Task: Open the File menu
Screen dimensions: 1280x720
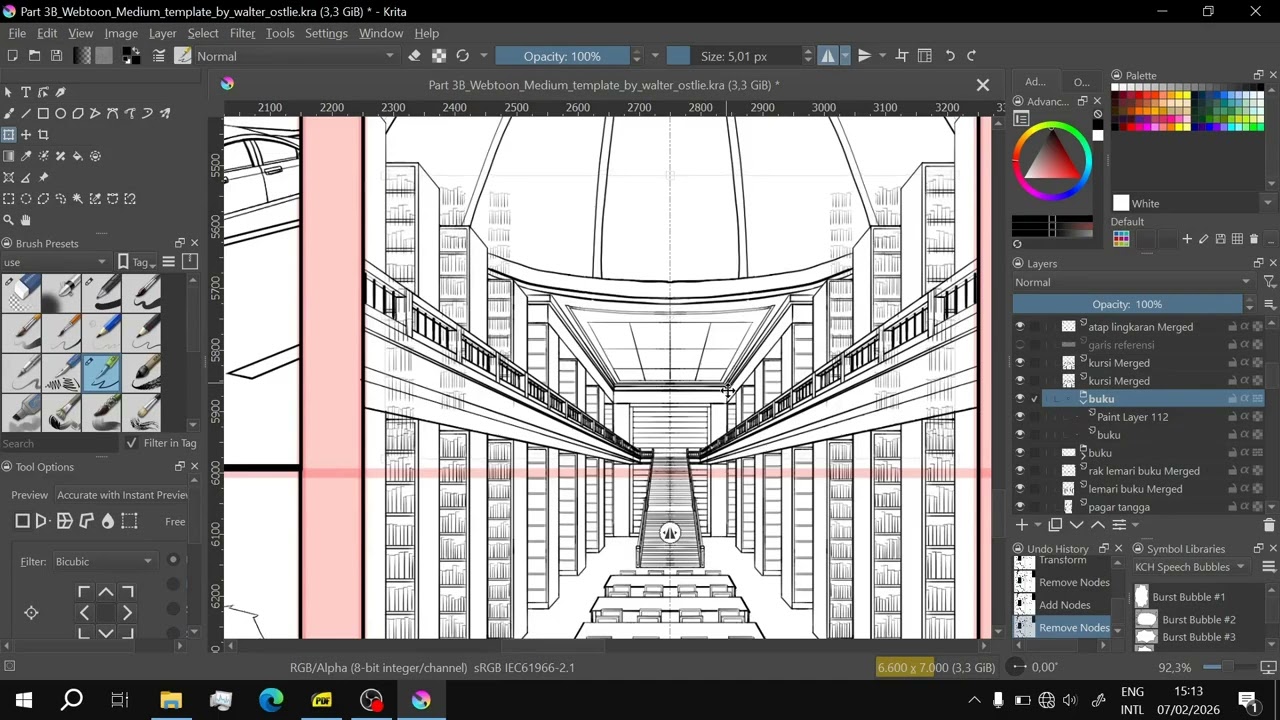Action: (17, 33)
